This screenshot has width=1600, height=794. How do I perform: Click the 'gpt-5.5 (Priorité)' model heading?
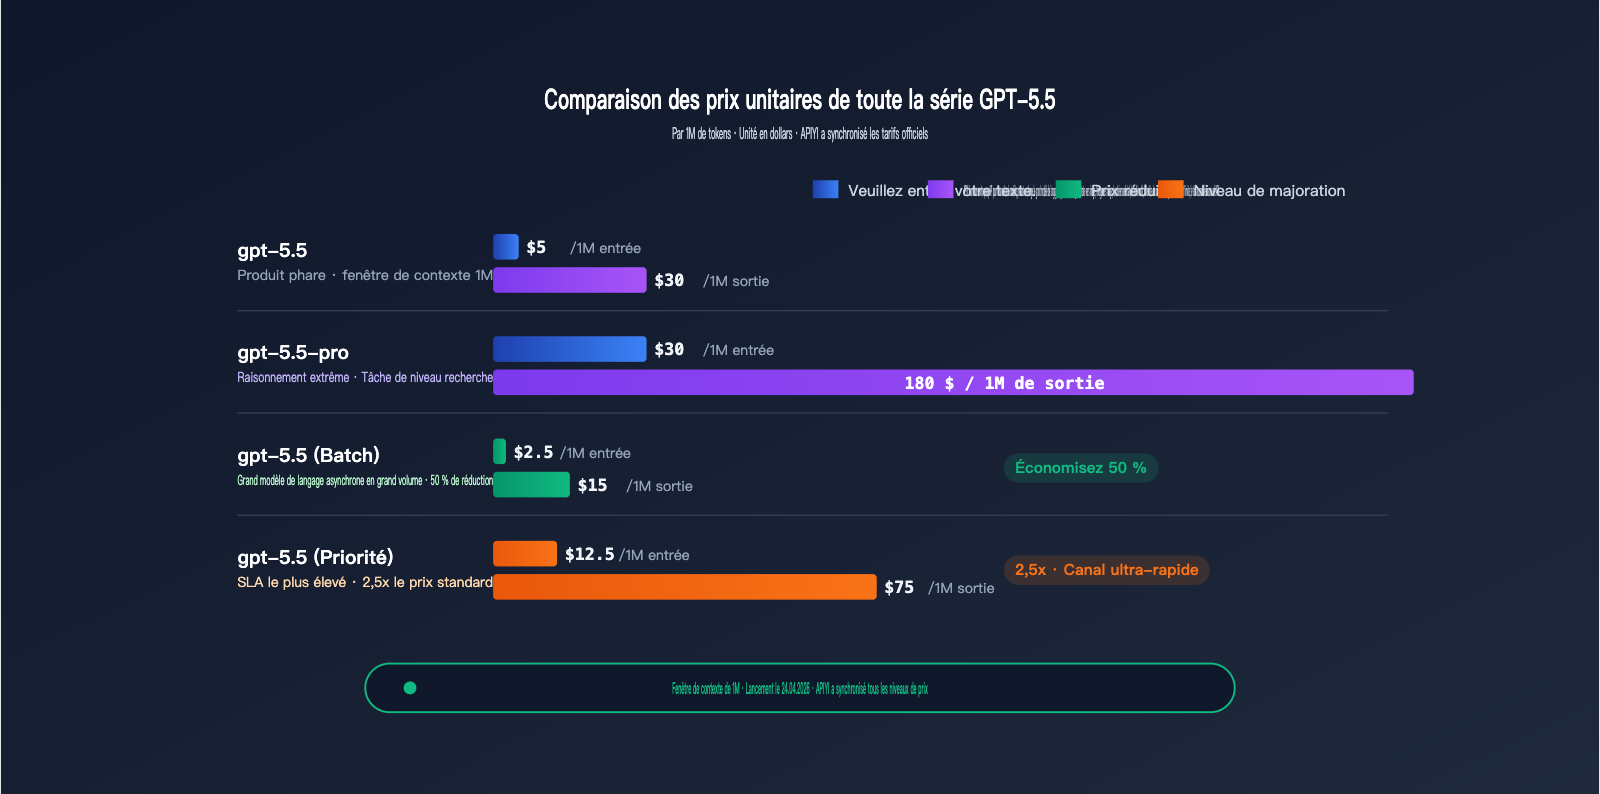(315, 557)
